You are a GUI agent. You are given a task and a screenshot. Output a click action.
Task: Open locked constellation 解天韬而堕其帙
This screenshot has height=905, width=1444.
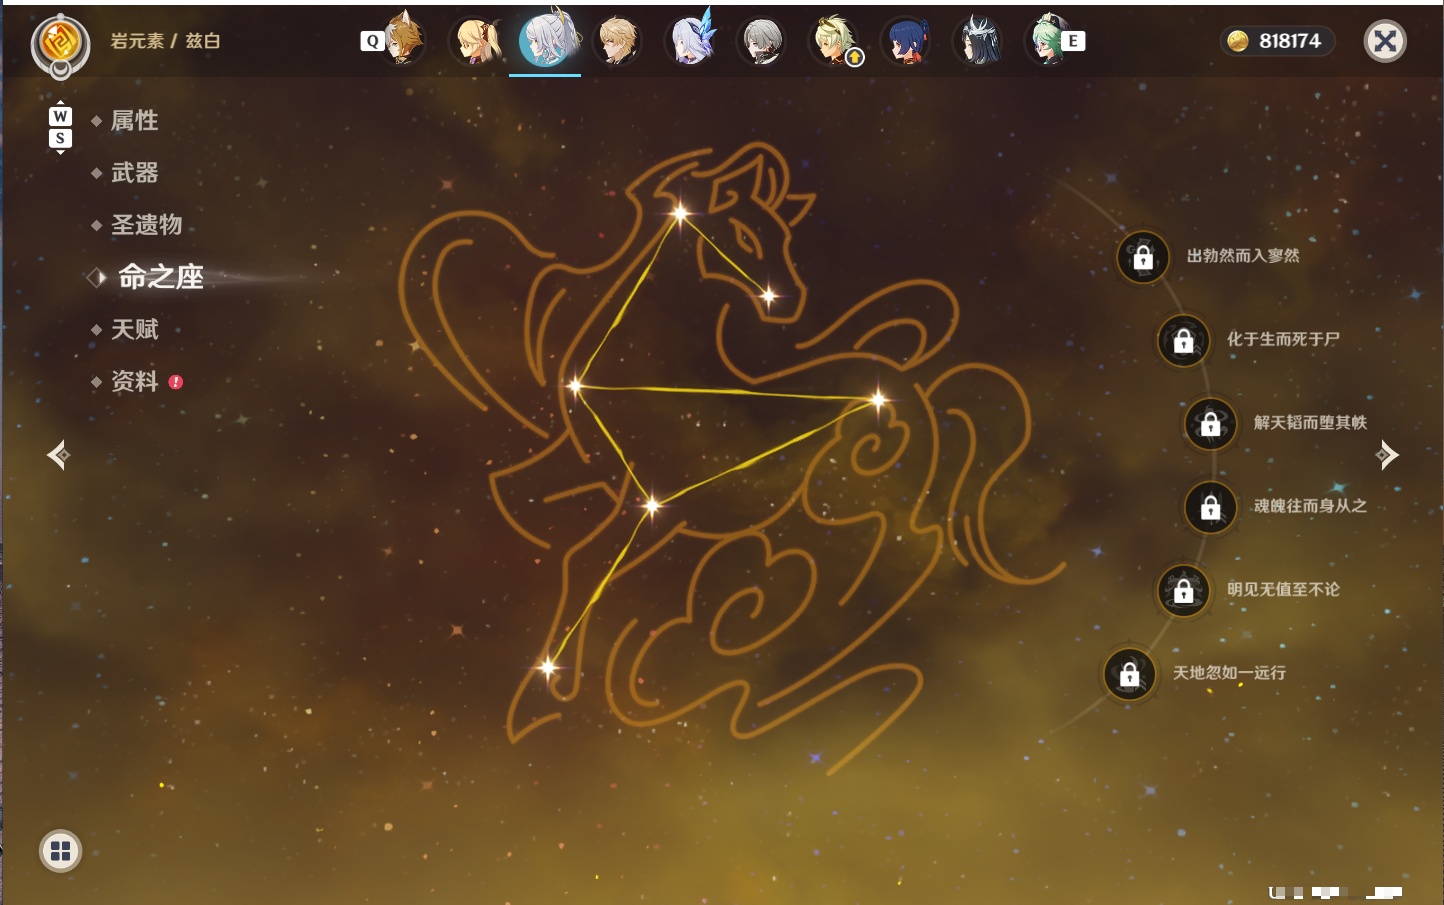(1210, 424)
